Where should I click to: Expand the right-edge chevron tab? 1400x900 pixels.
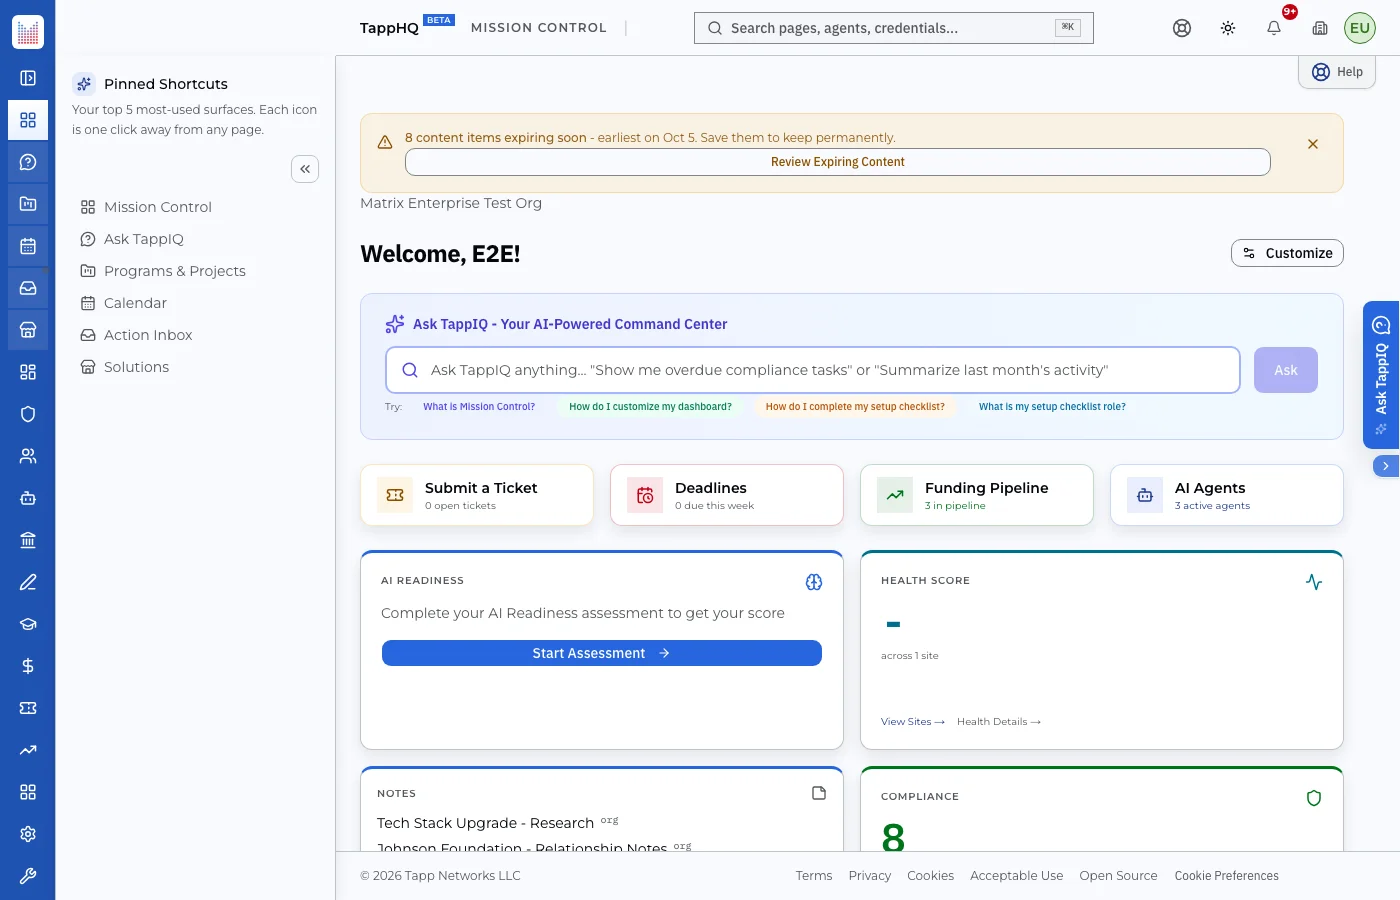click(x=1386, y=466)
